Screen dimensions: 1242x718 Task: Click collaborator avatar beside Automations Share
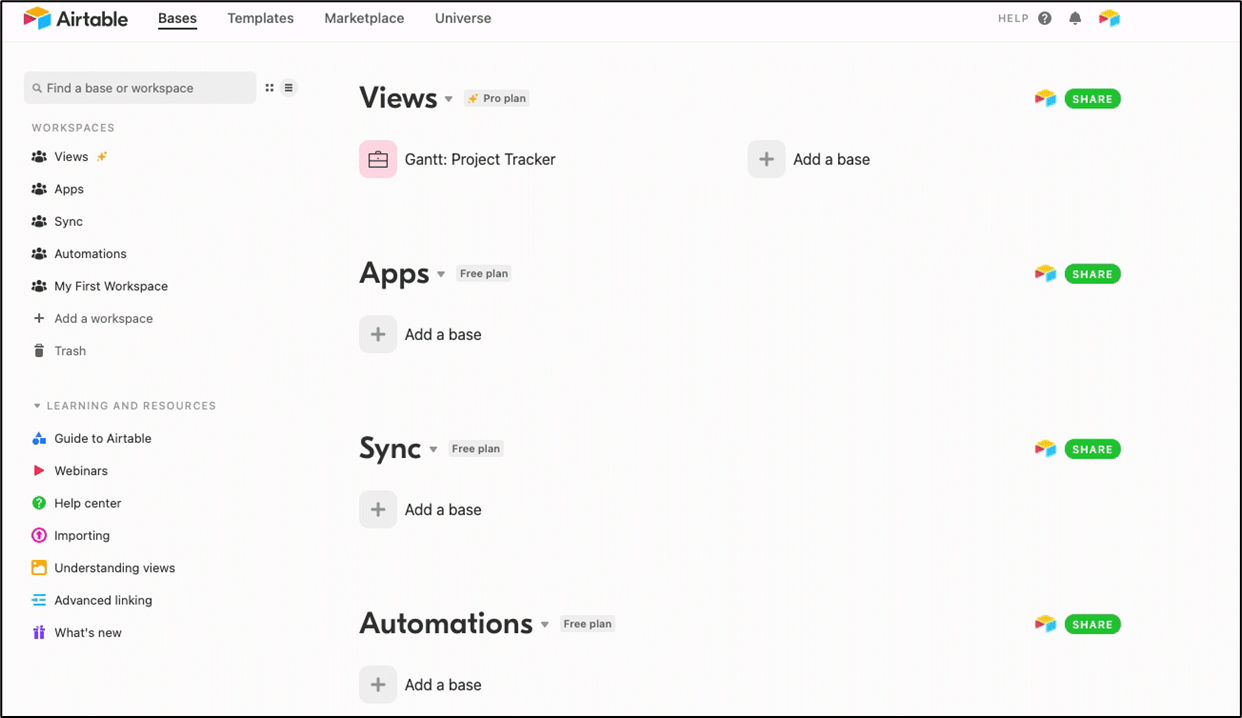point(1045,624)
